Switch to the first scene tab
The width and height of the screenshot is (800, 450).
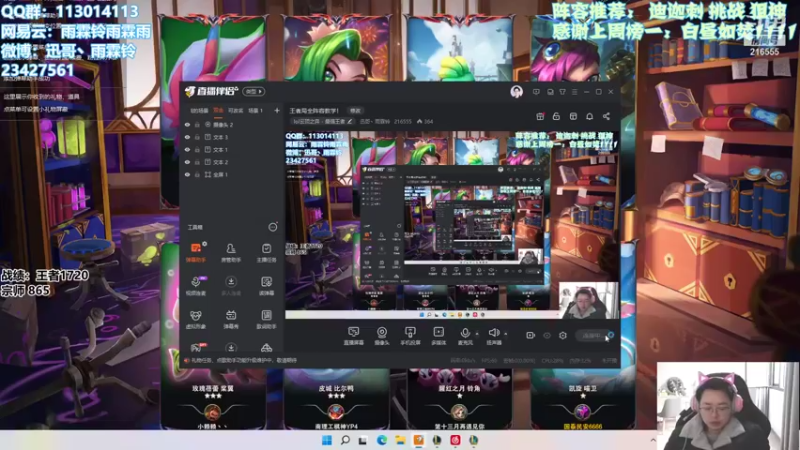pyautogui.click(x=199, y=110)
